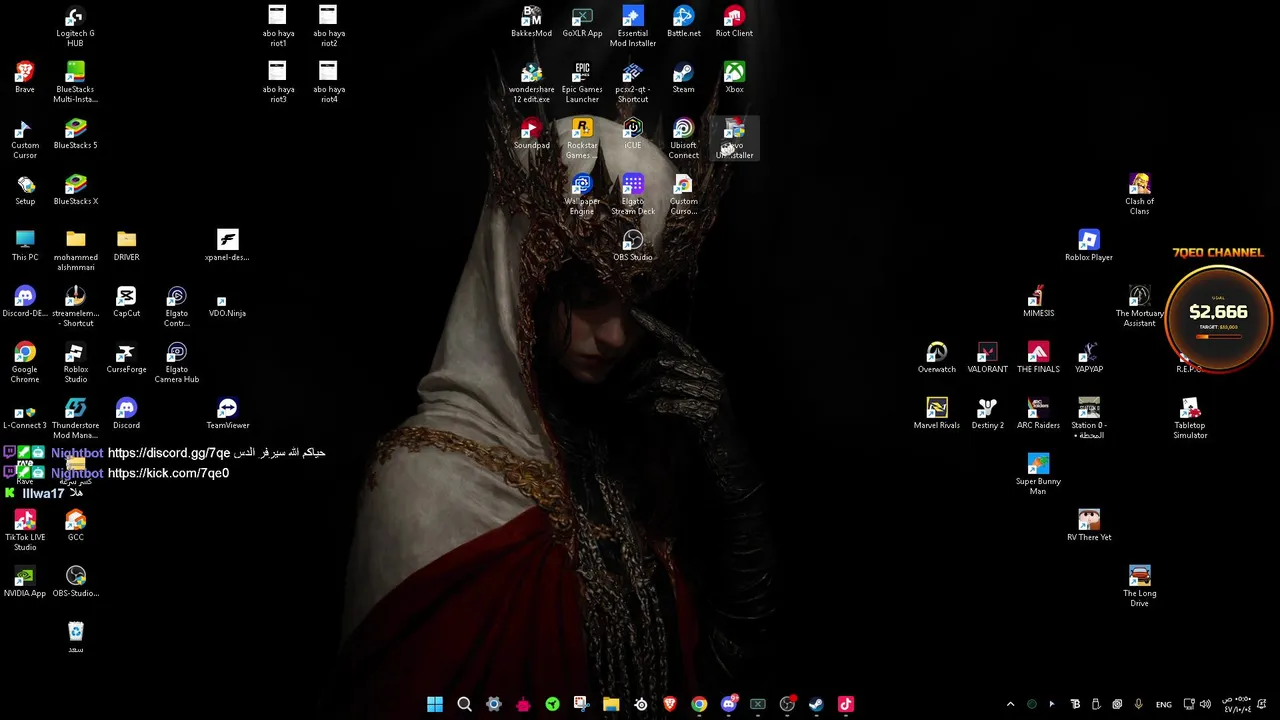Launch GoXLR App desktop shortcut
The height and width of the screenshot is (720, 1280).
pyautogui.click(x=582, y=22)
